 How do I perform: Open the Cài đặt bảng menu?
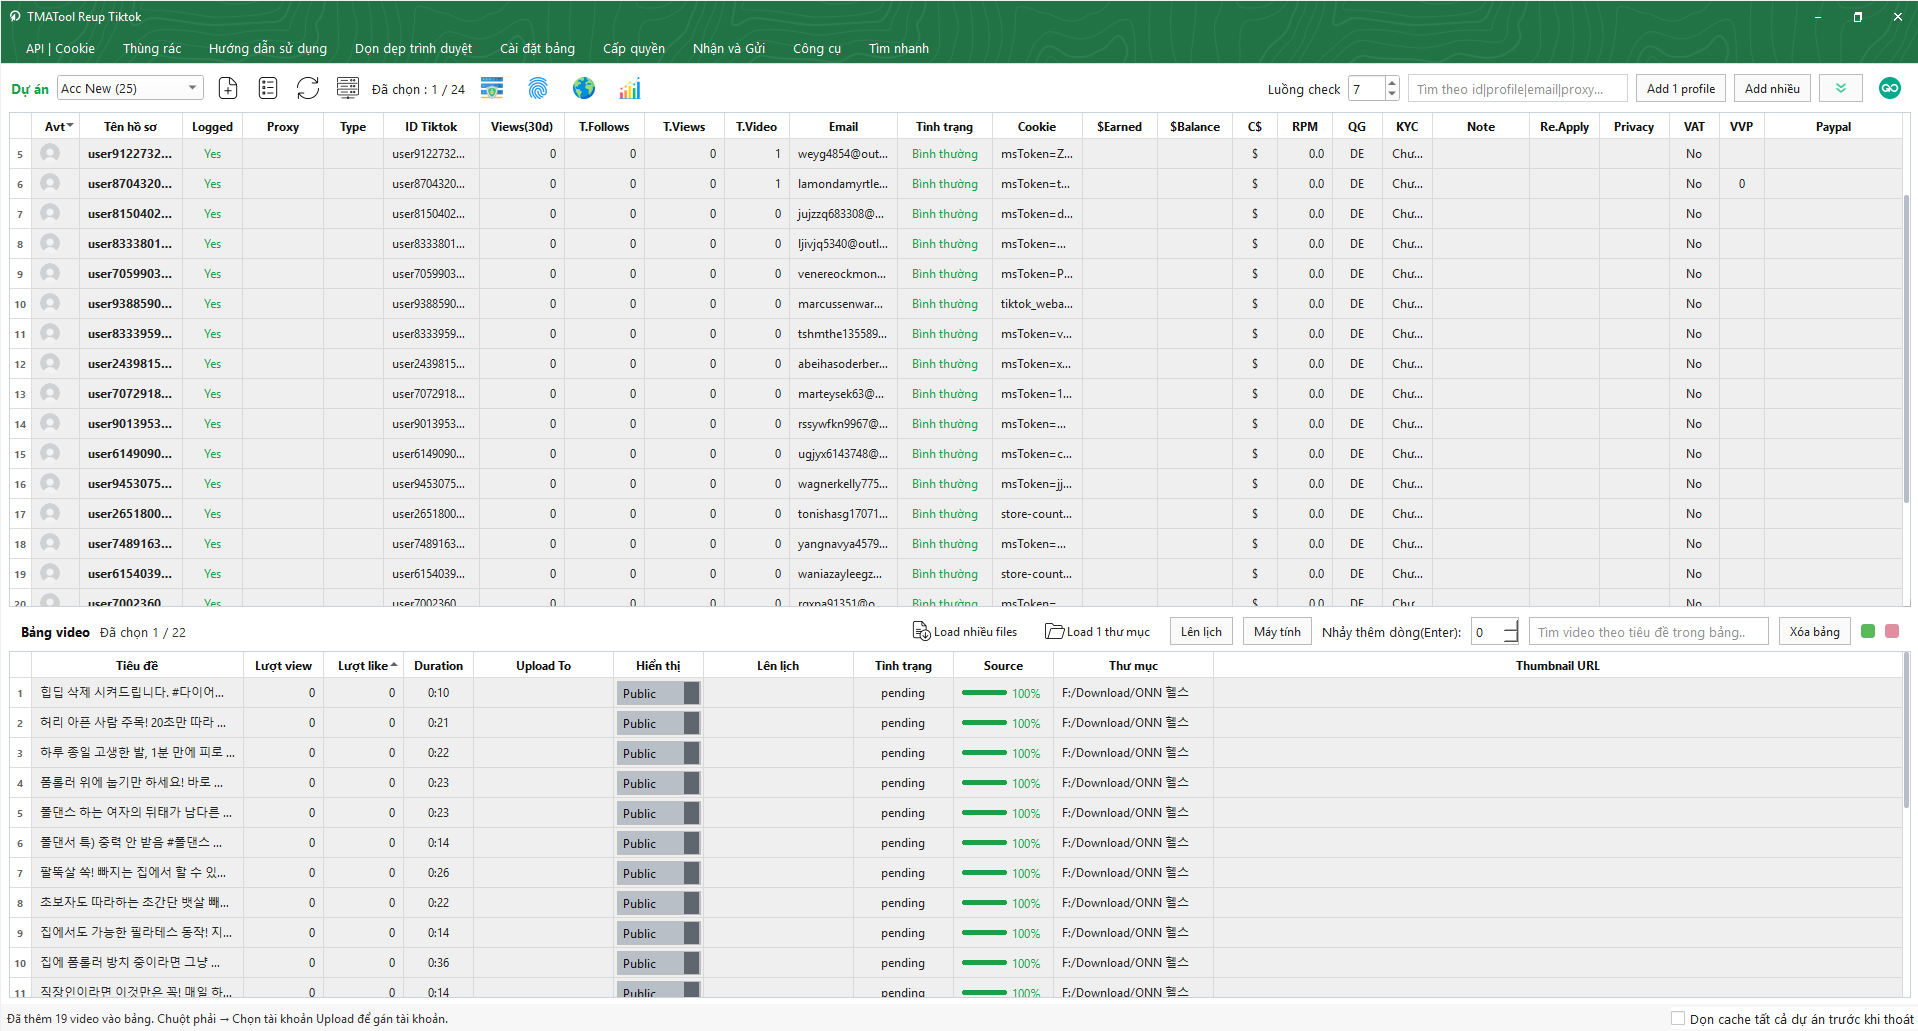[x=537, y=48]
